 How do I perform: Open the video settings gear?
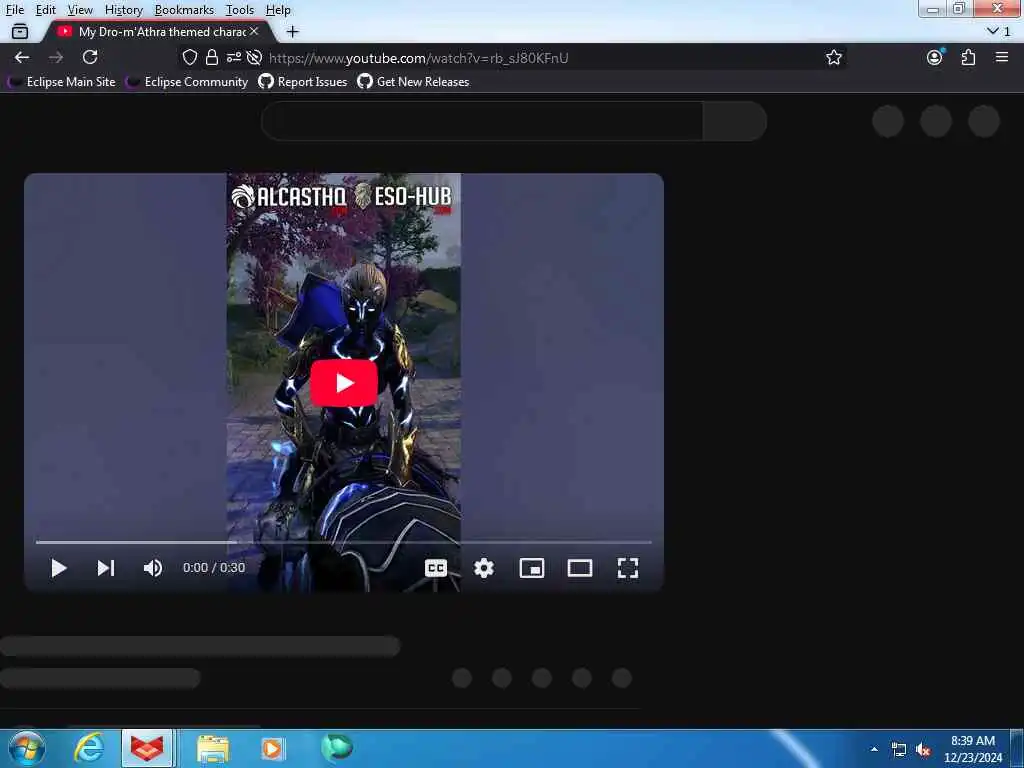tap(484, 568)
